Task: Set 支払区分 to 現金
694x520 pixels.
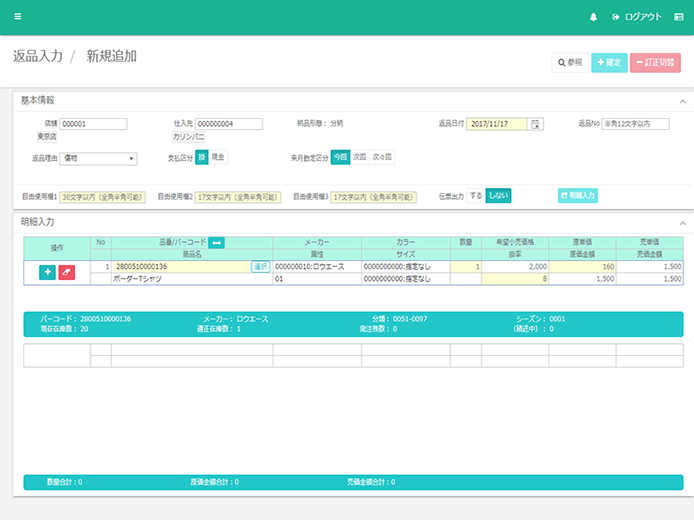Action: point(218,157)
